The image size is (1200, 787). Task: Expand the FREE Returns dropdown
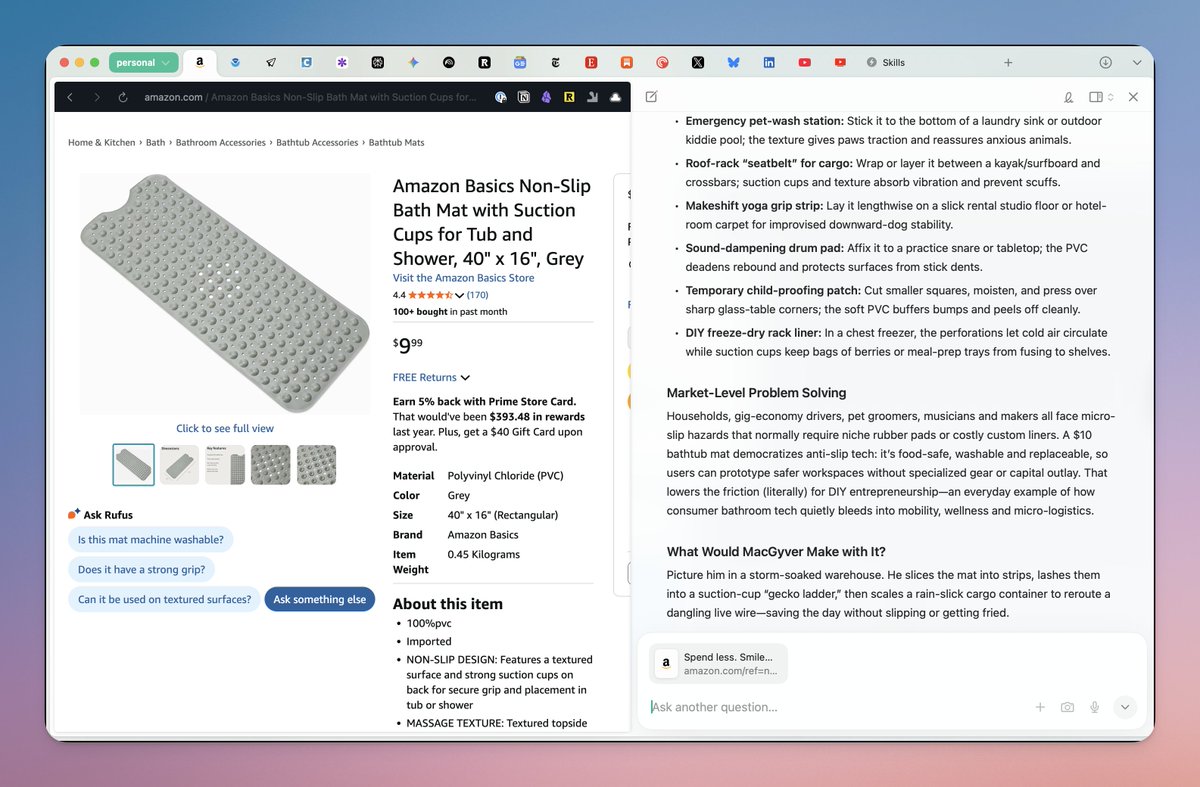431,377
